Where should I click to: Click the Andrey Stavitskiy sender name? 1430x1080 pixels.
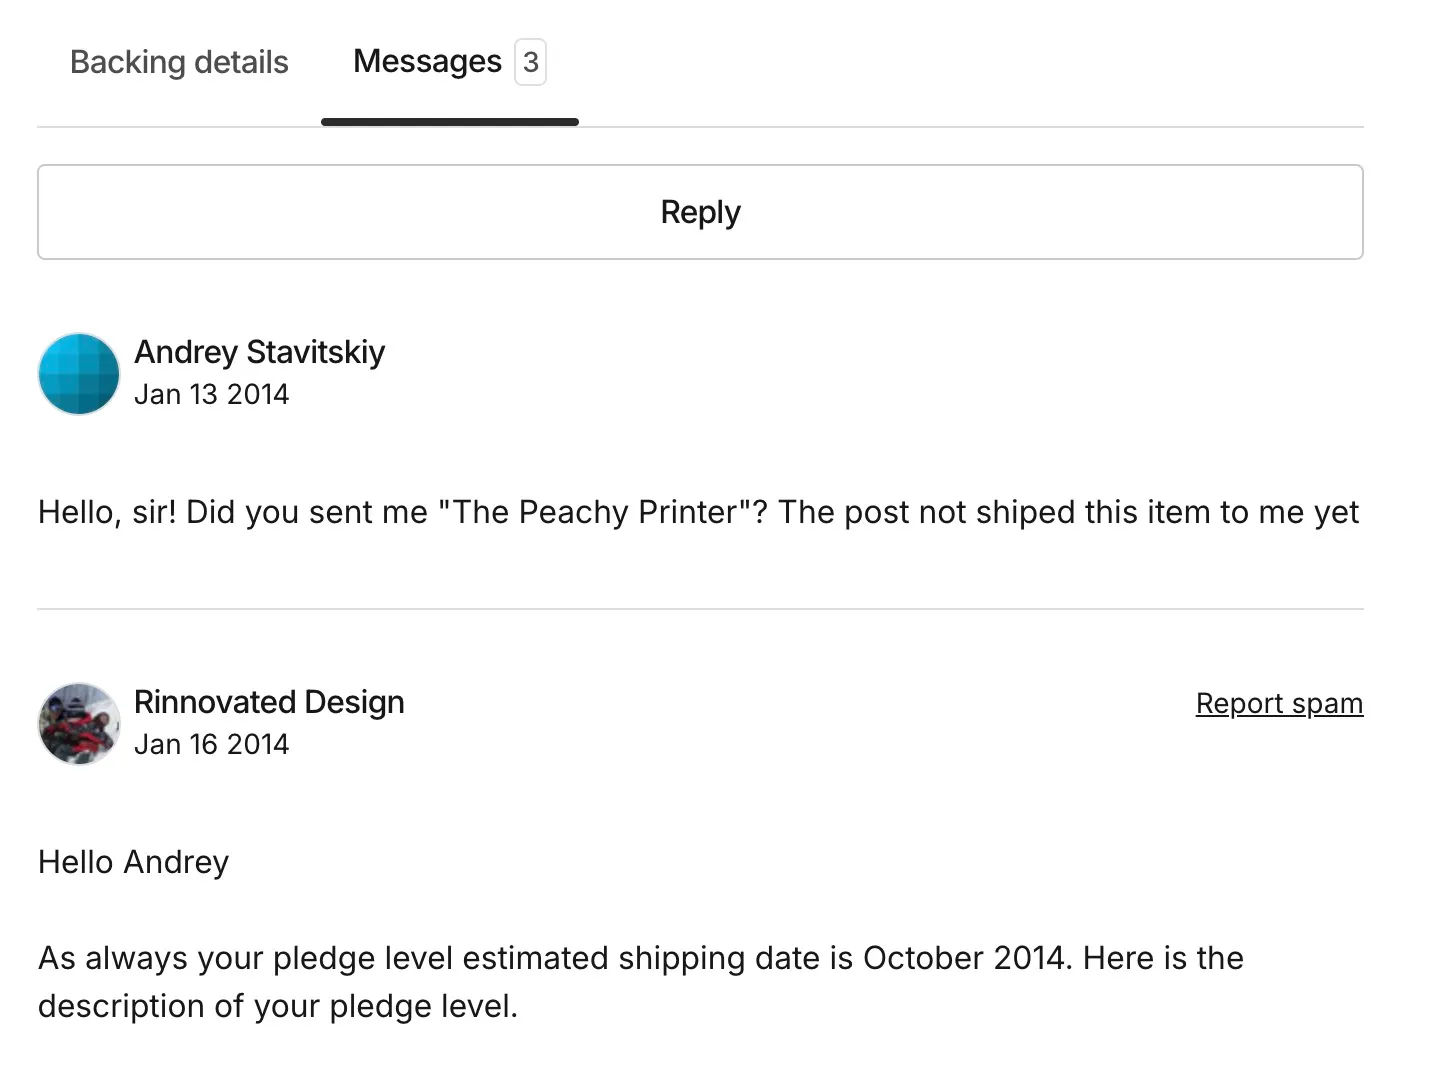[259, 352]
